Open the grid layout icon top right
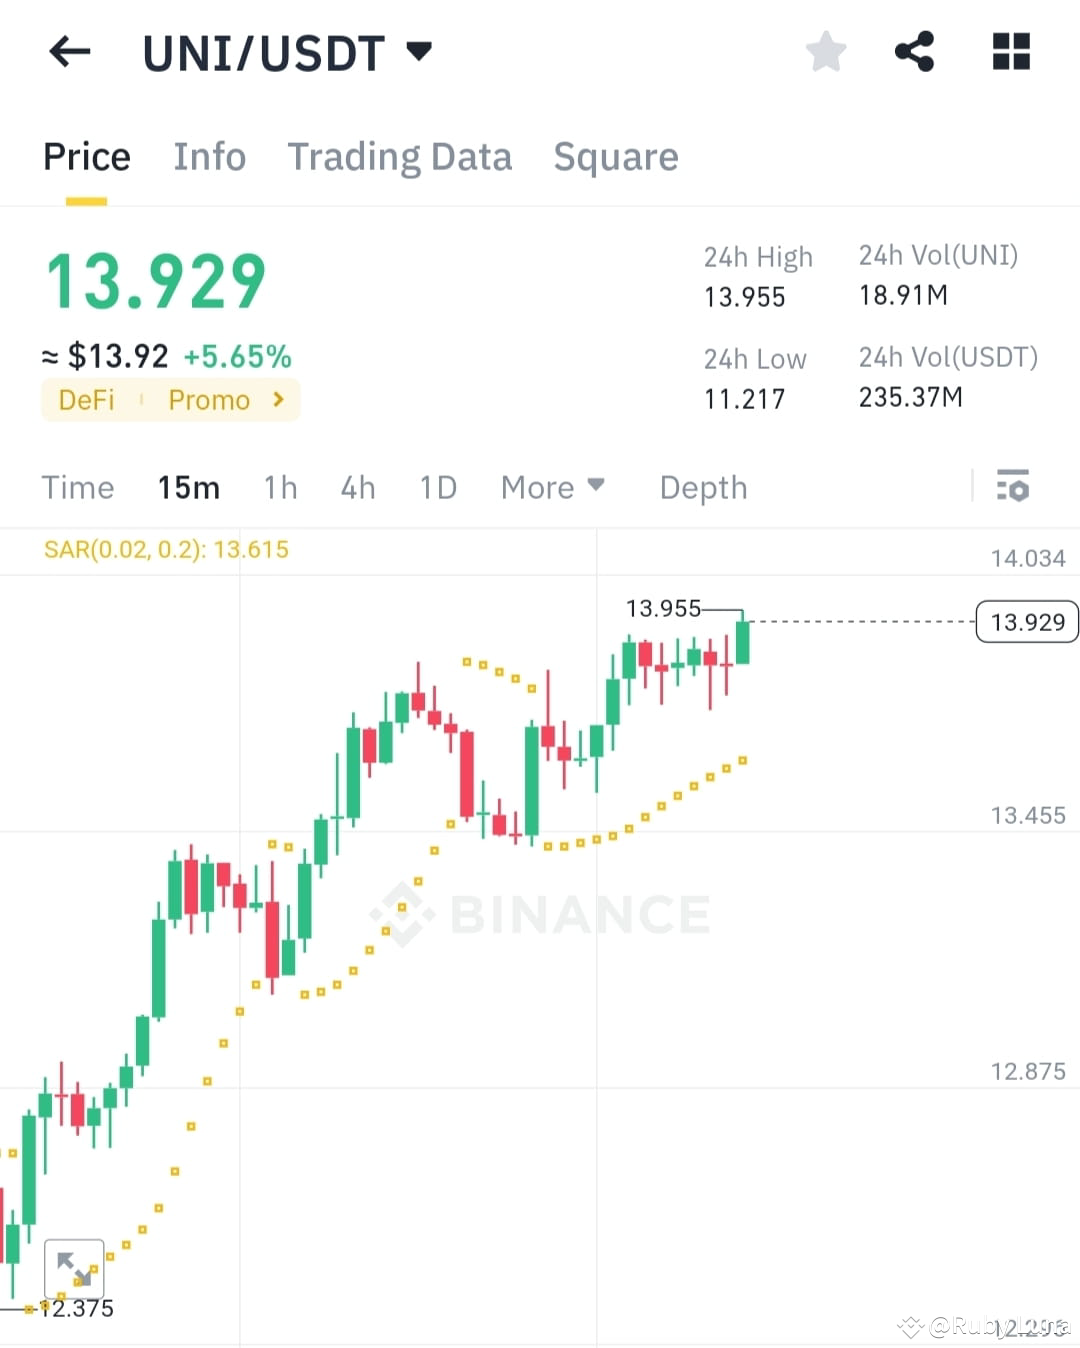1080x1348 pixels. pos(1010,52)
